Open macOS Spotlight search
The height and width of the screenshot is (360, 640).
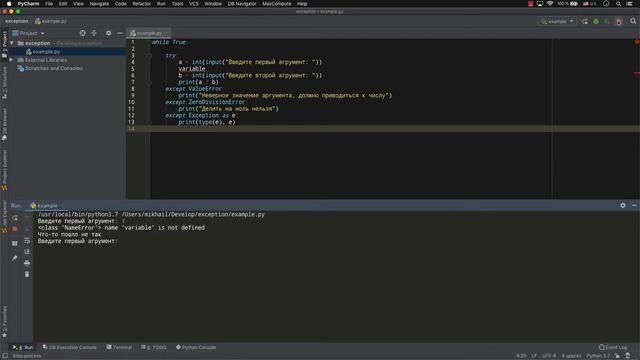[x=618, y=4]
